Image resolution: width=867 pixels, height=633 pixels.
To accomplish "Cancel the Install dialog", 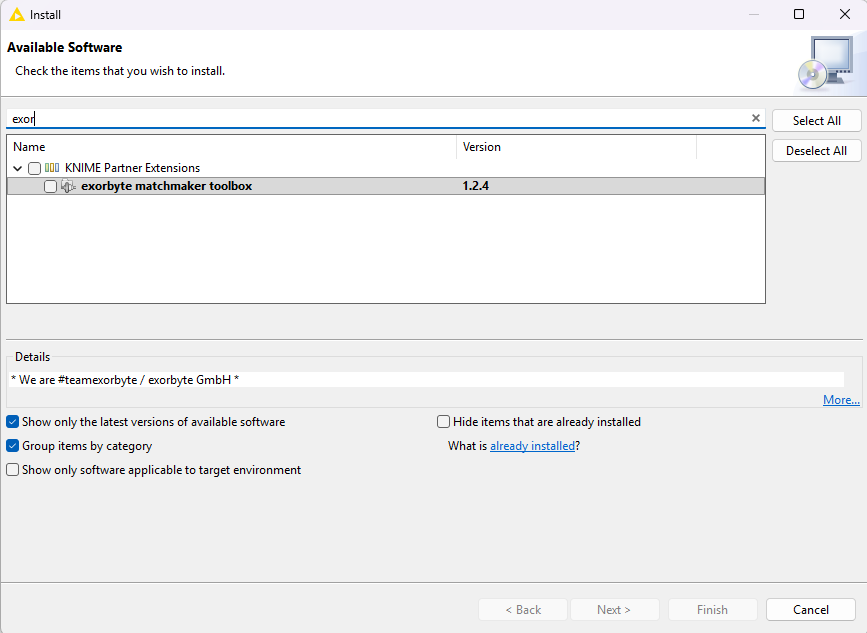I will 810,610.
